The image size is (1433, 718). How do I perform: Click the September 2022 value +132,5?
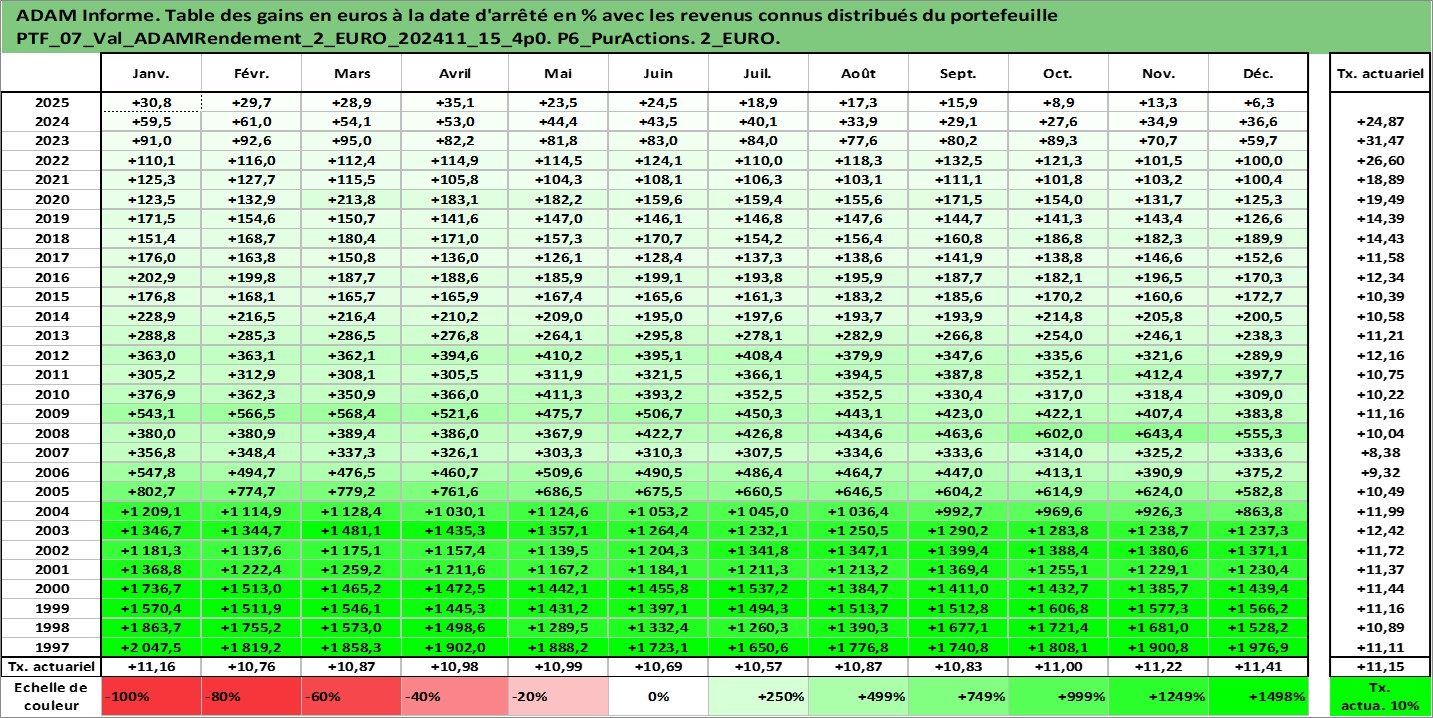coord(958,160)
